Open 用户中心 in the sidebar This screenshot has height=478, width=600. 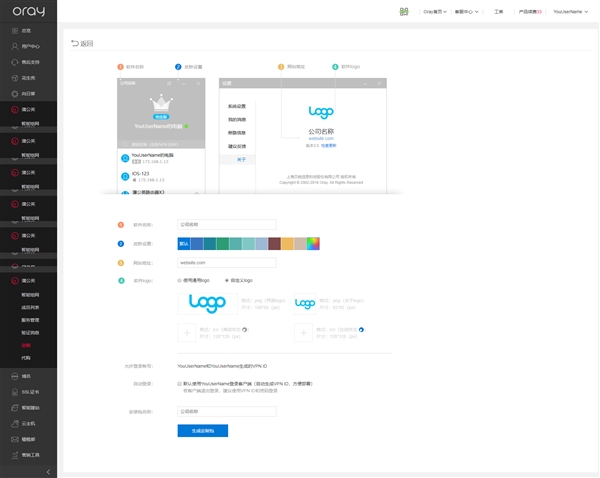coord(29,46)
